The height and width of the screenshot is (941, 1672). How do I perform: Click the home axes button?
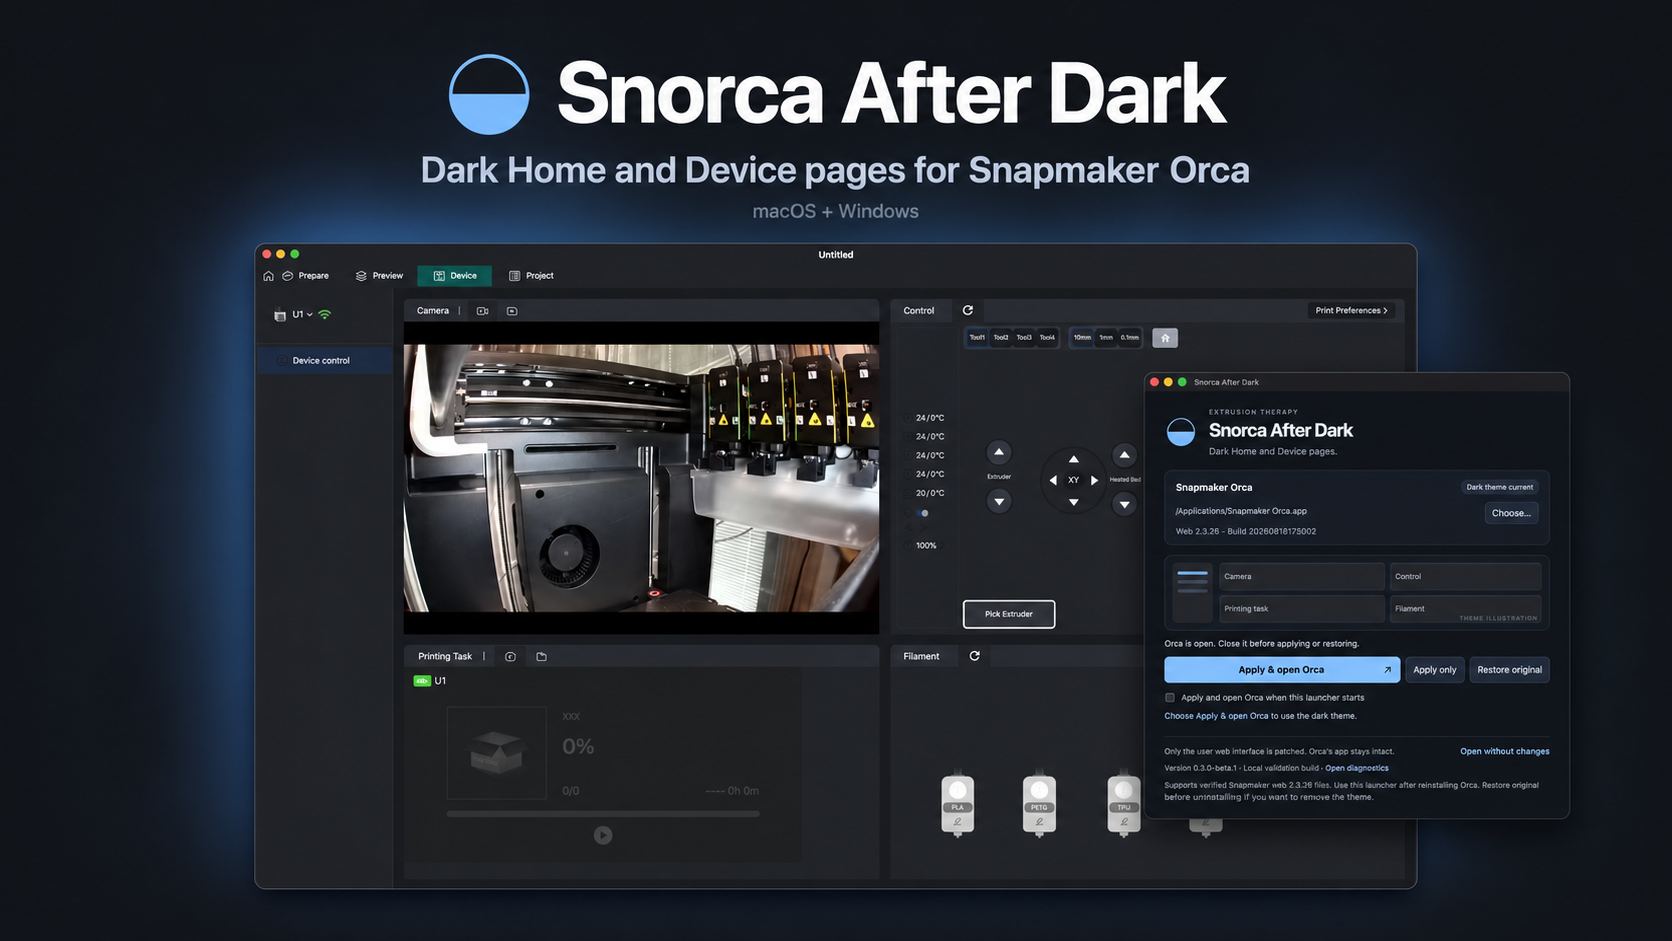(x=1165, y=338)
